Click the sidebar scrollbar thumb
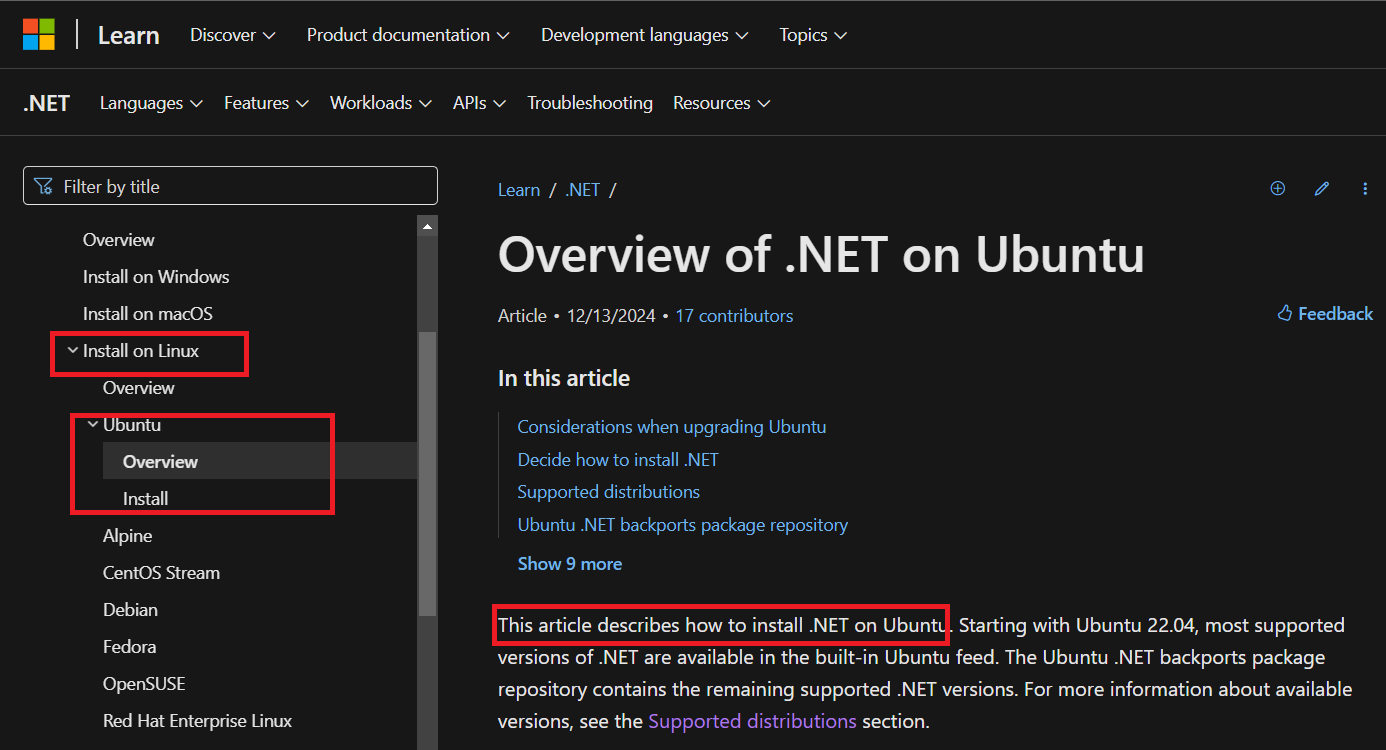The height and width of the screenshot is (750, 1386). click(x=428, y=473)
